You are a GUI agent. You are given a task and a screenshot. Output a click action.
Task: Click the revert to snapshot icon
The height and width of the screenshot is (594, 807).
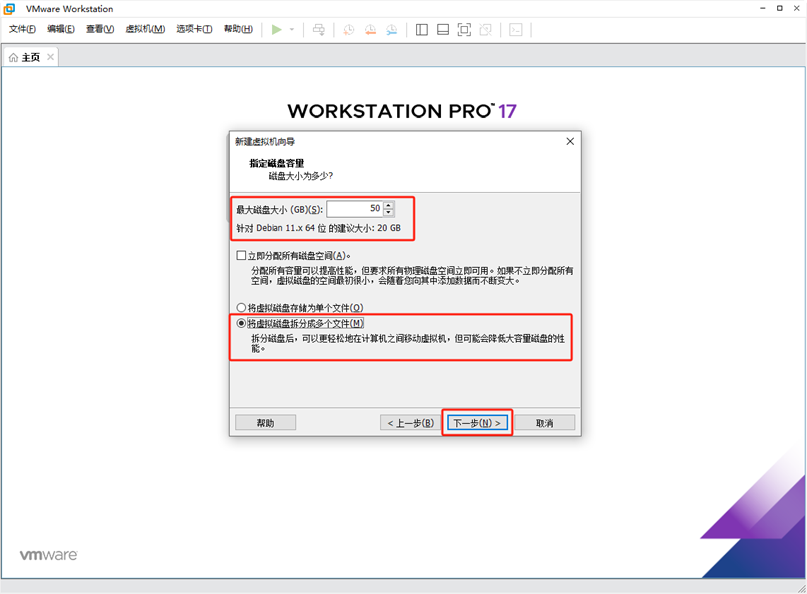[x=370, y=29]
